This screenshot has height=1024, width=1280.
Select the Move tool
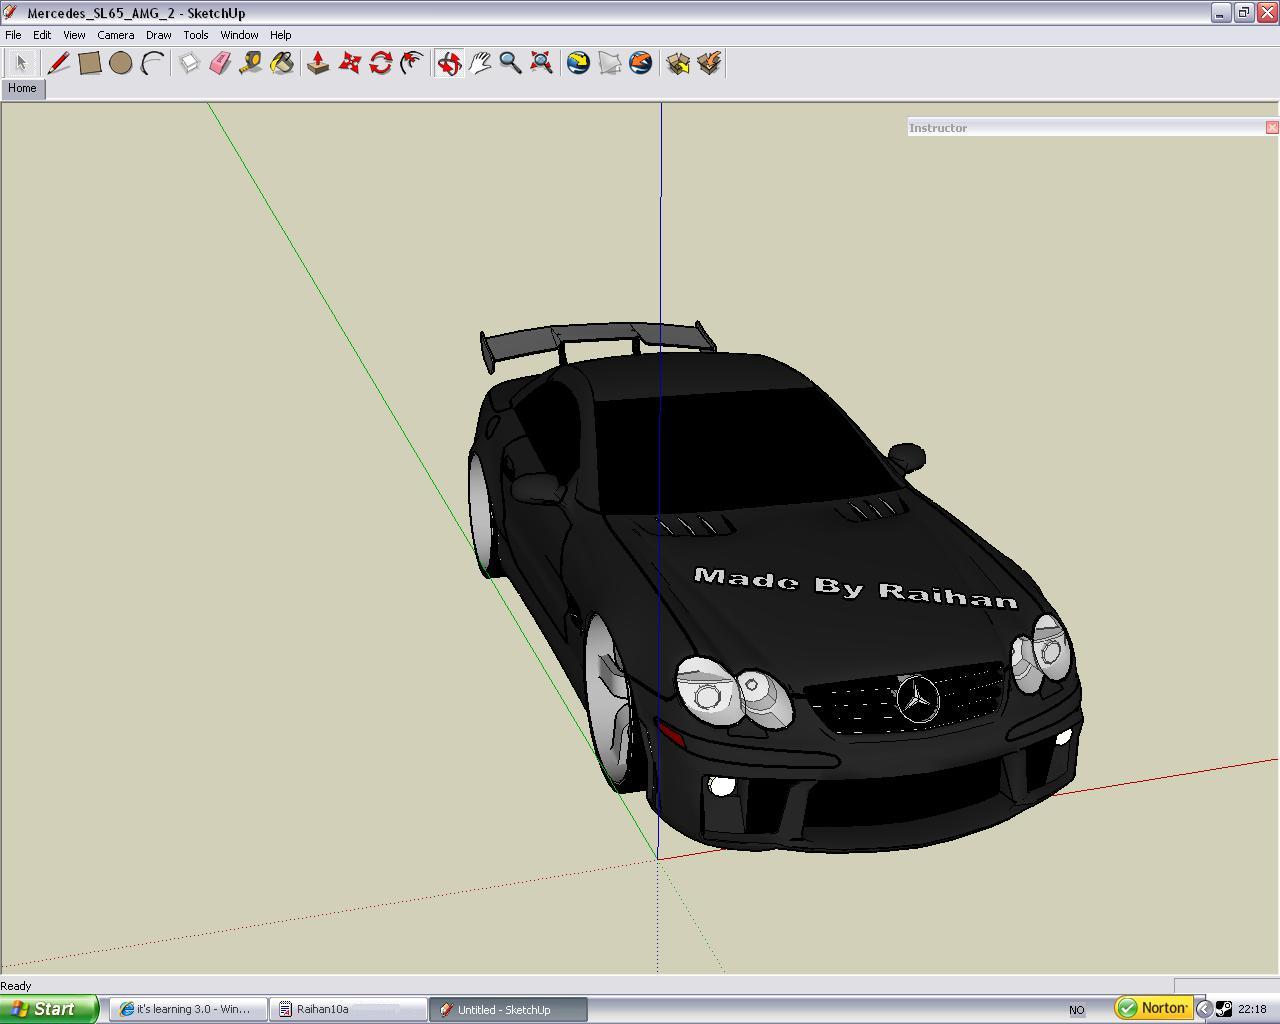coord(349,63)
